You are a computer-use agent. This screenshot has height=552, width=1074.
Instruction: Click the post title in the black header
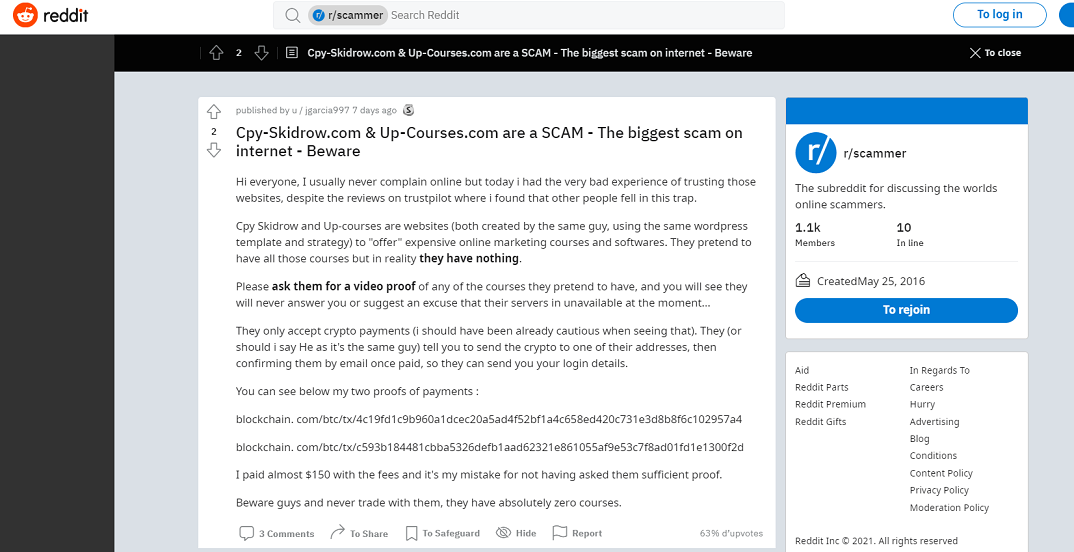[x=529, y=53]
